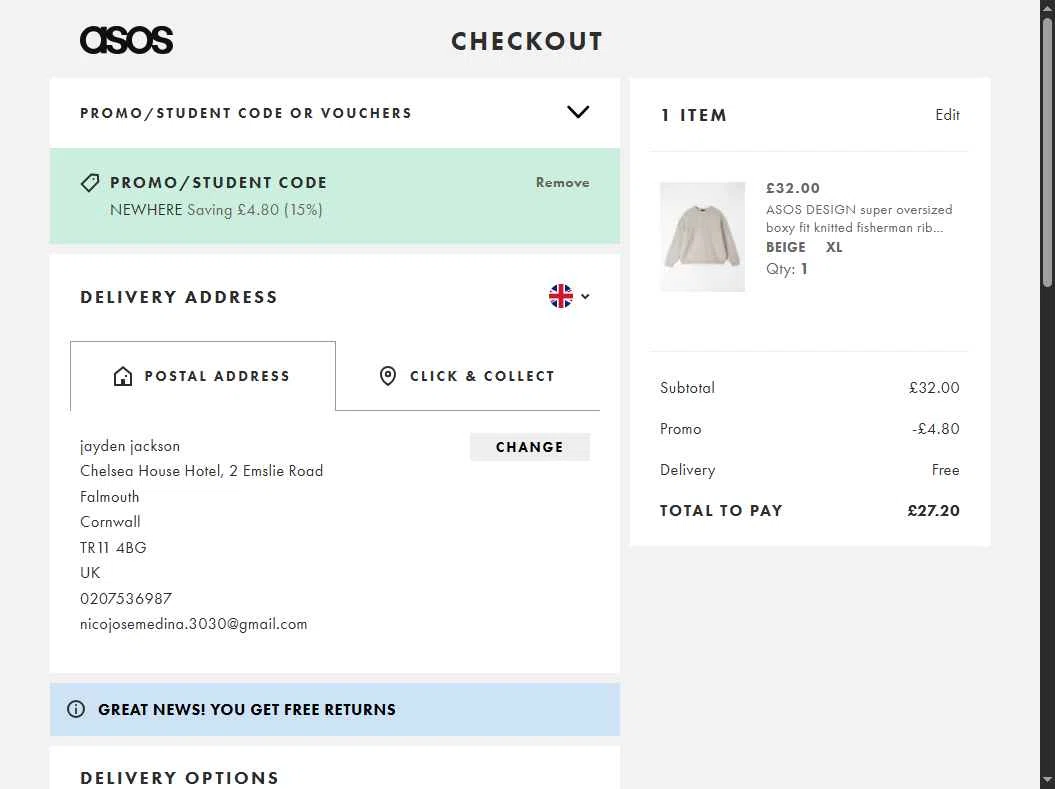The width and height of the screenshot is (1055, 789).
Task: Expand Promo/Student Code or Vouchers section
Action: 246,113
